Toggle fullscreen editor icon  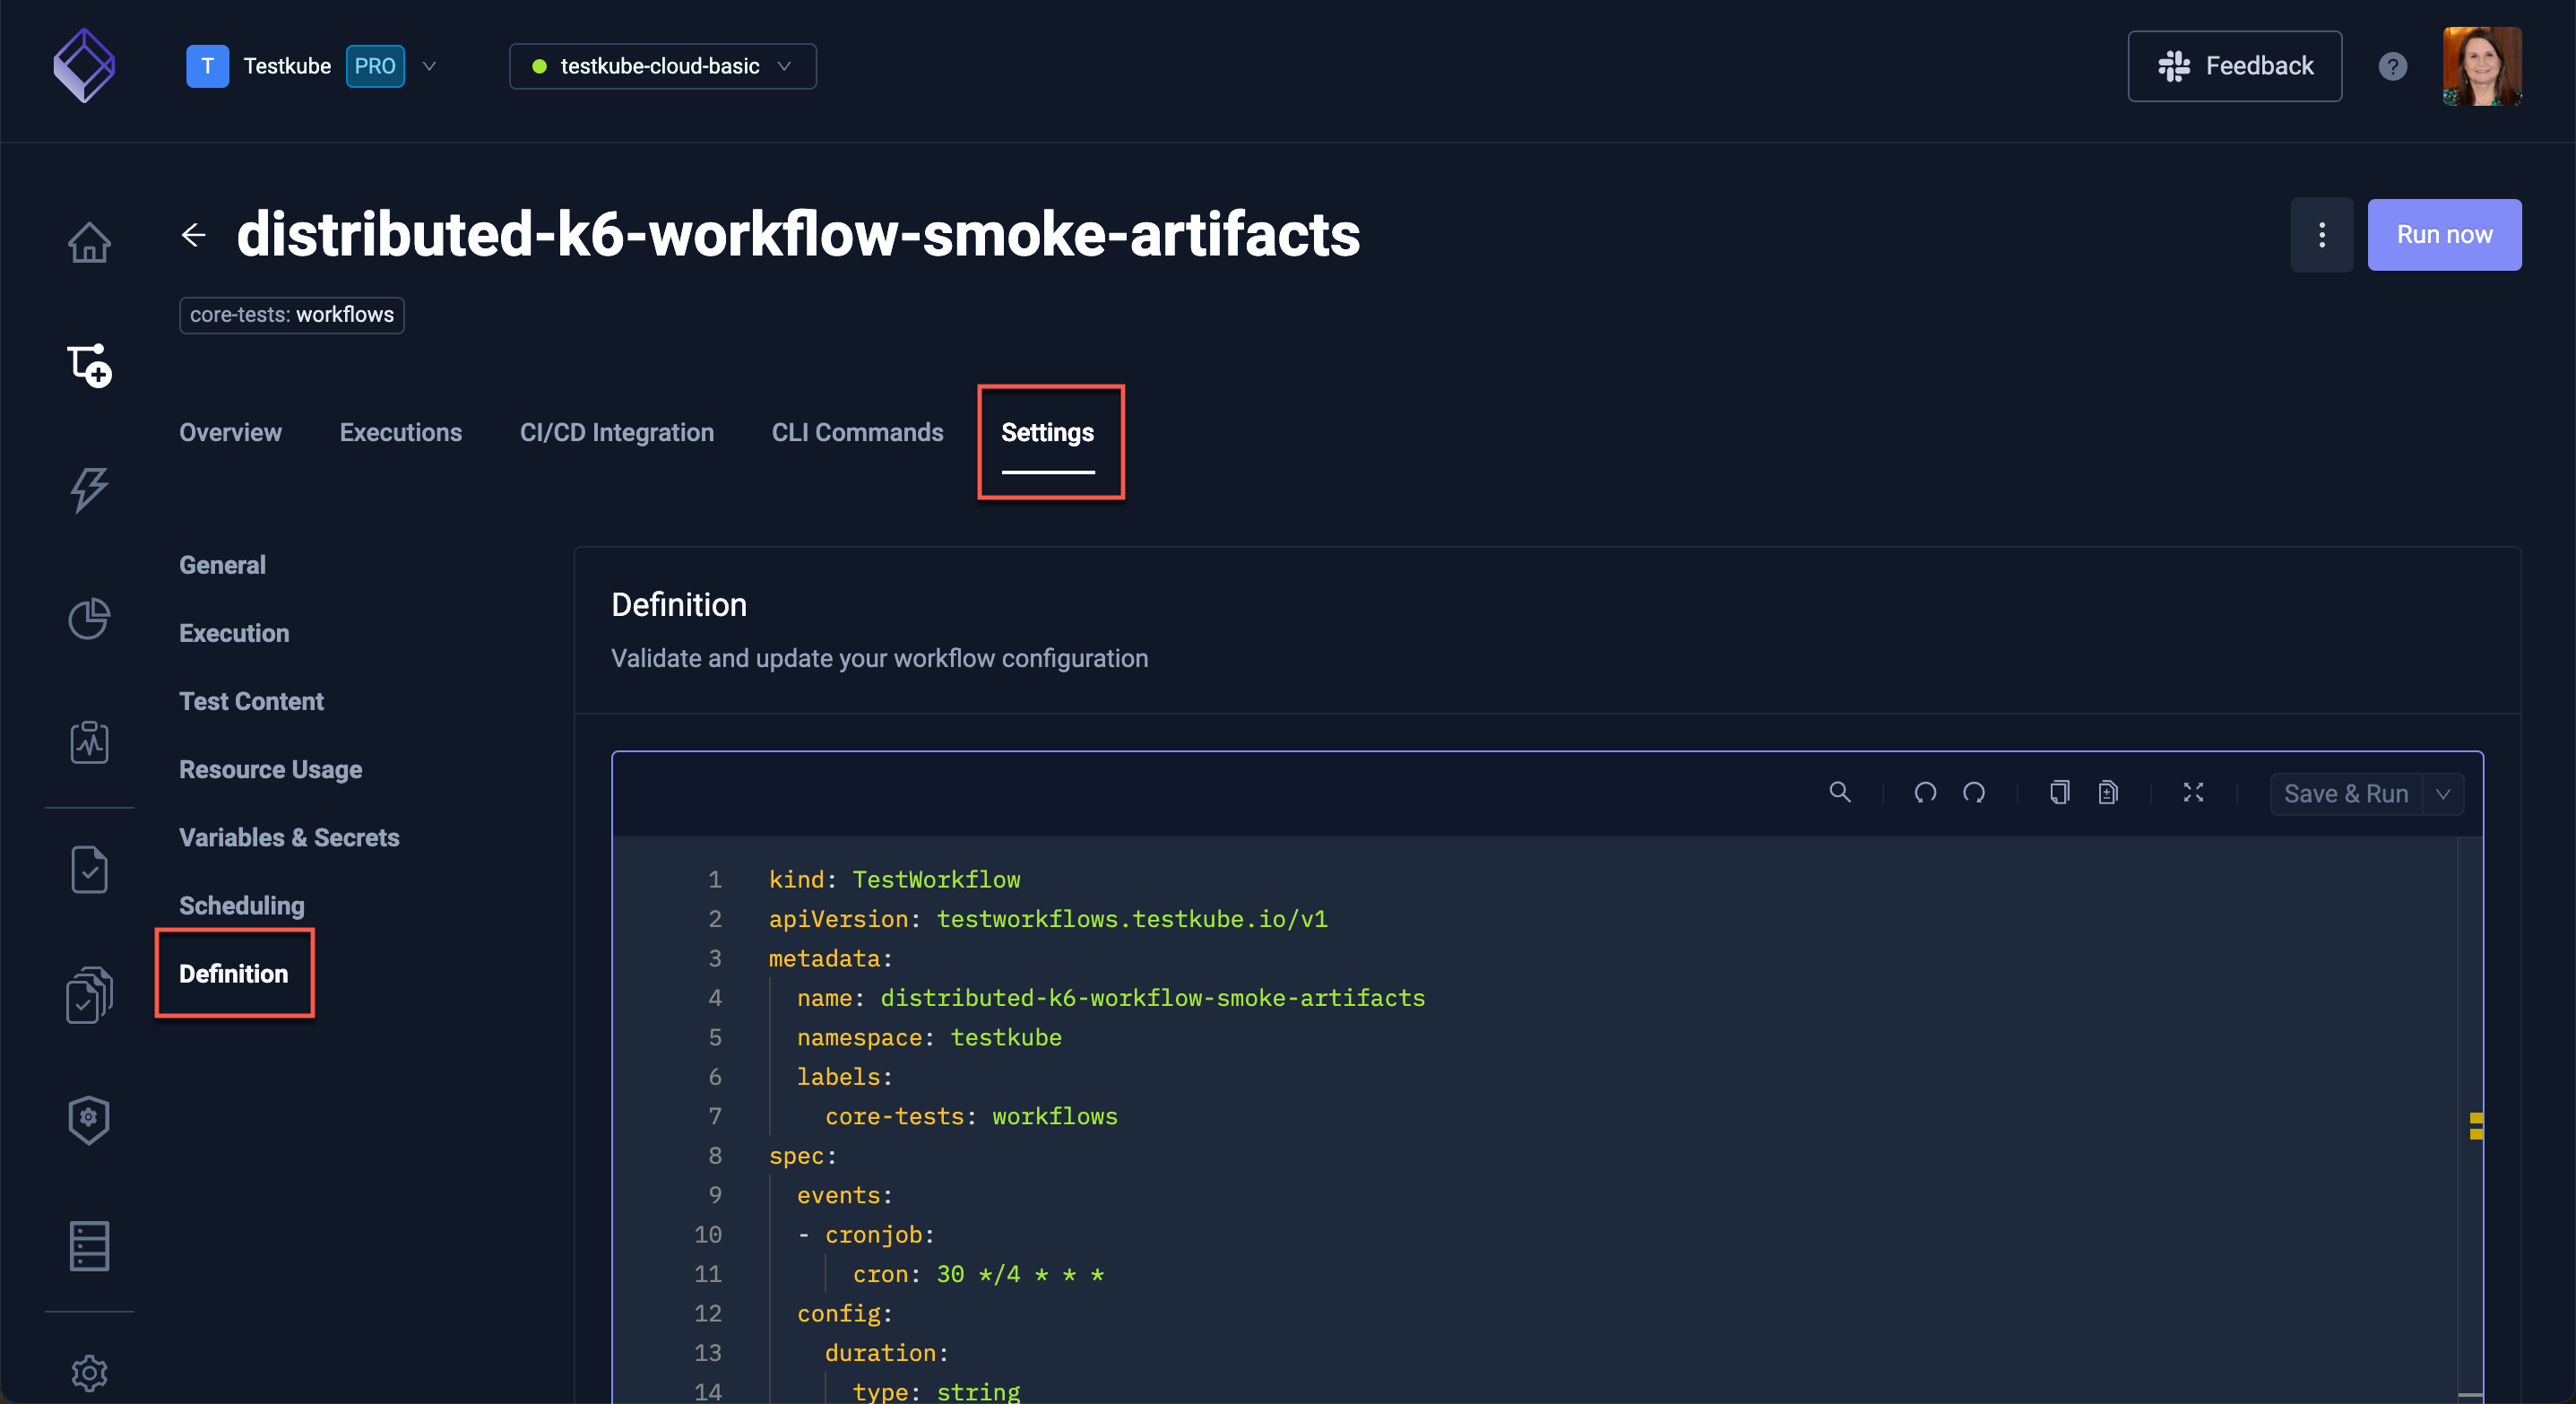tap(2193, 793)
